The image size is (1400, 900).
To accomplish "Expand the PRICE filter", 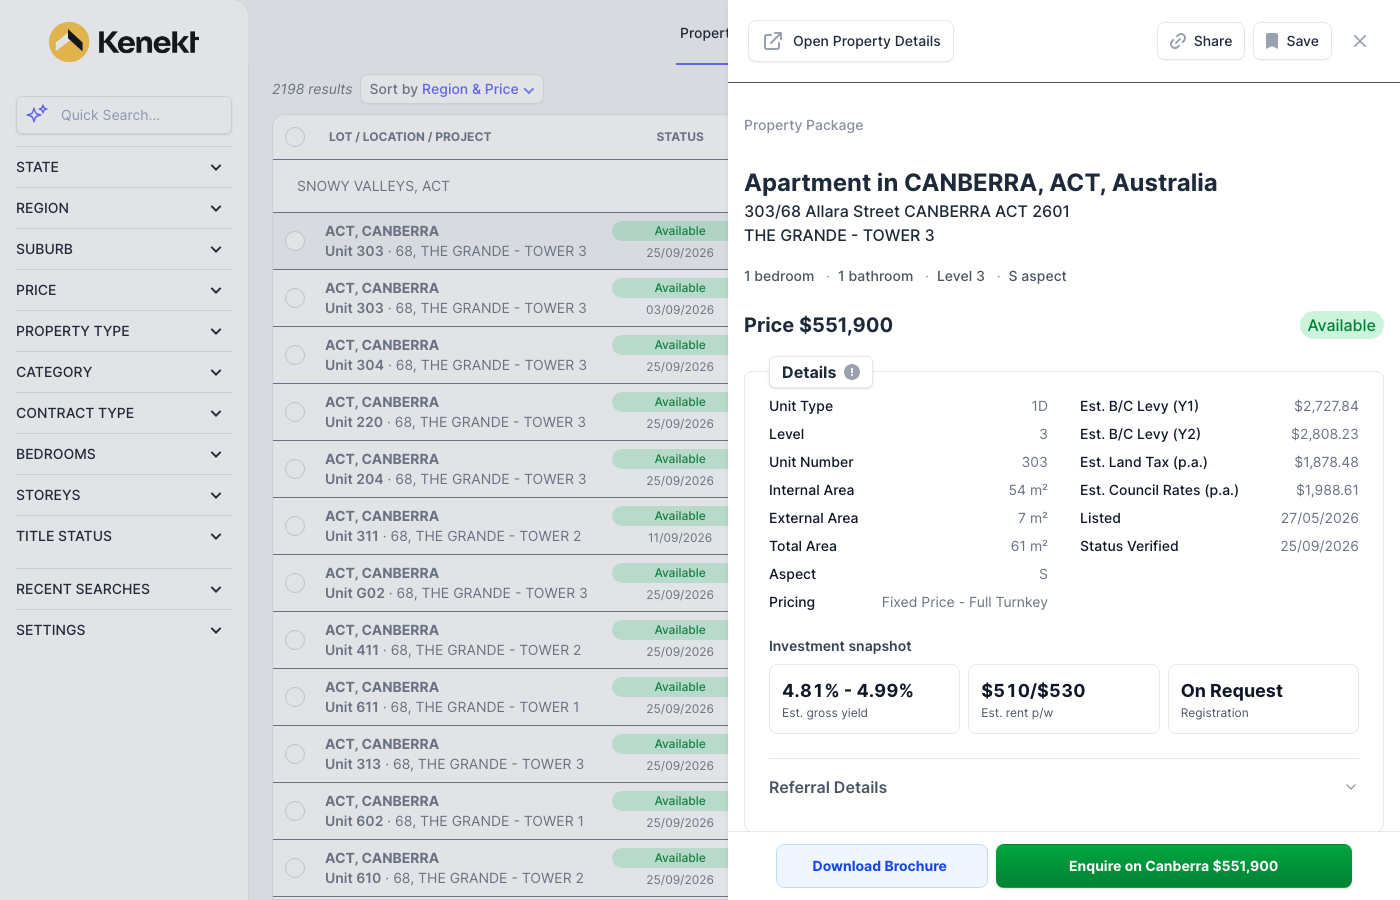I will 124,290.
